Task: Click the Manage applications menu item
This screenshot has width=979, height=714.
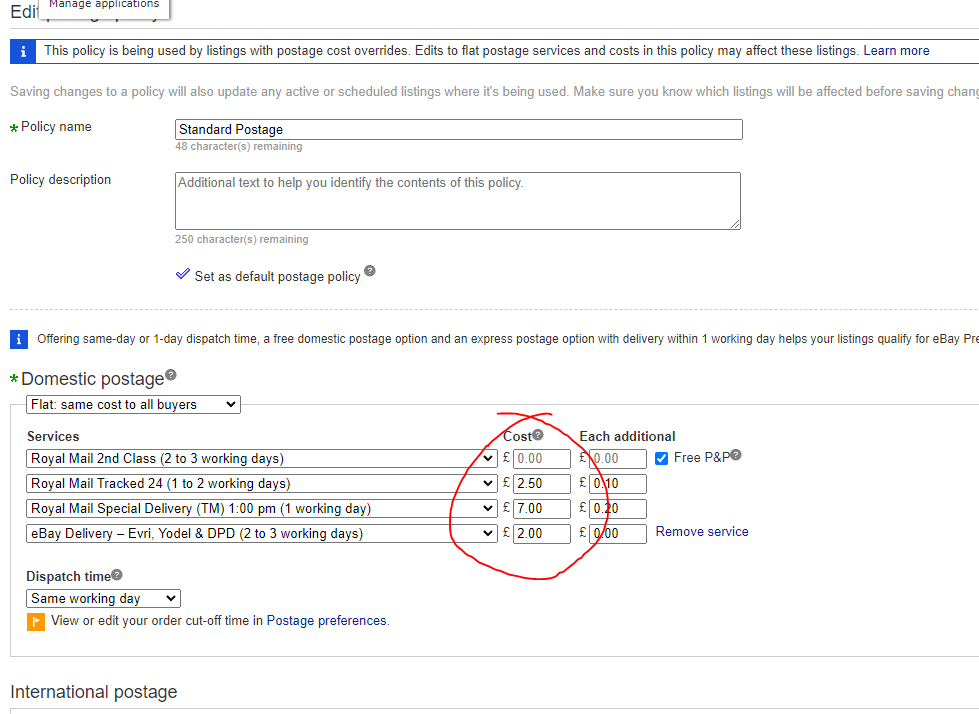Action: coord(104,5)
